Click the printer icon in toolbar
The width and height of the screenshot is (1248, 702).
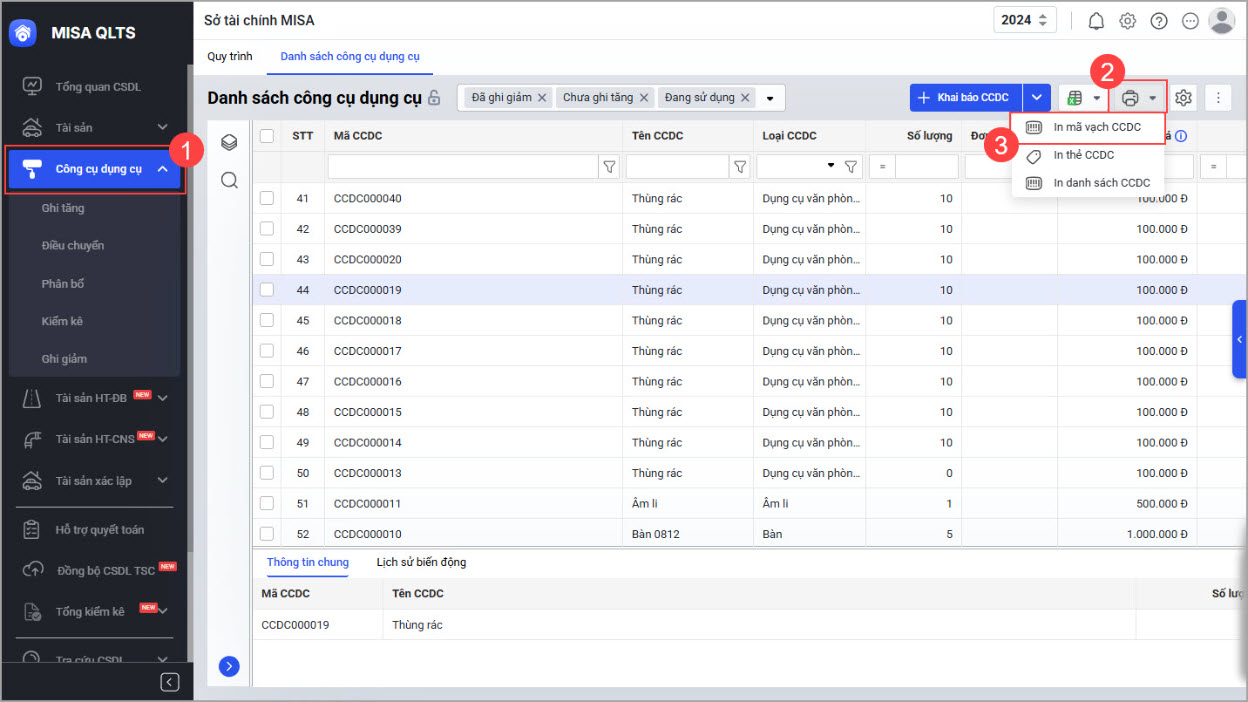pos(1130,98)
